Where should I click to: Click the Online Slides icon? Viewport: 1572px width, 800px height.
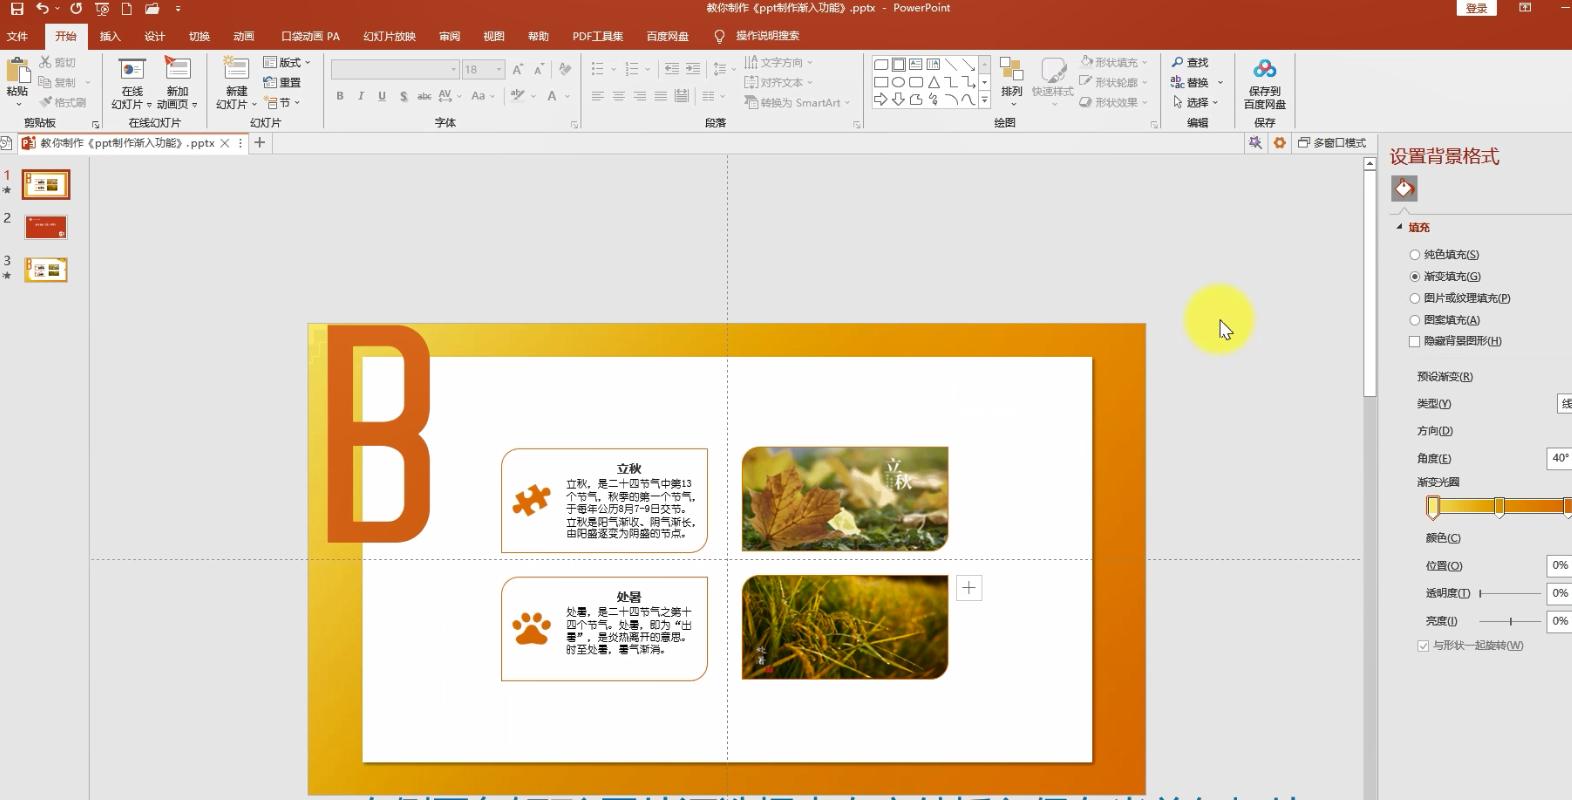tap(132, 72)
